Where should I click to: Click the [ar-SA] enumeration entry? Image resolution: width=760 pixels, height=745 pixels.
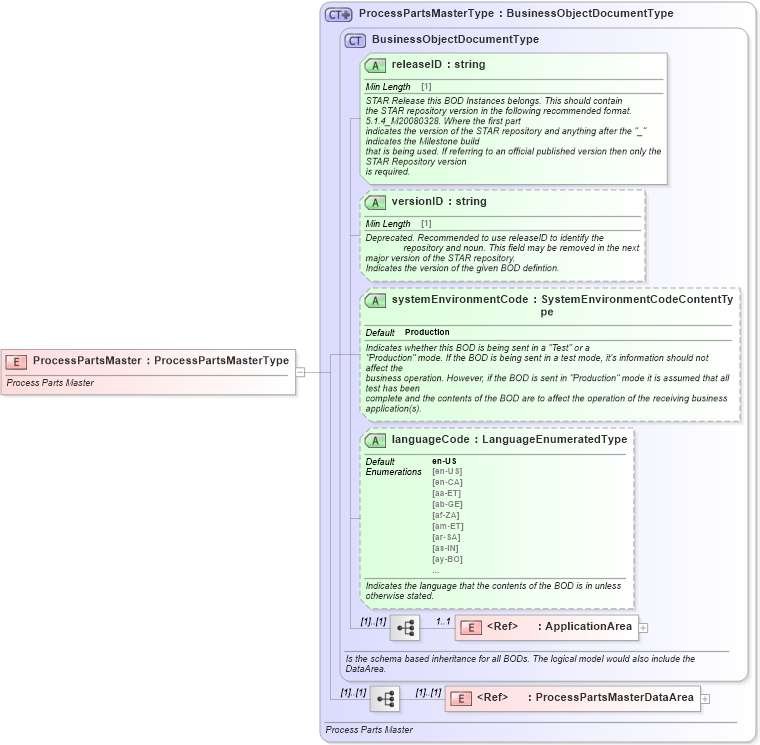pos(446,537)
